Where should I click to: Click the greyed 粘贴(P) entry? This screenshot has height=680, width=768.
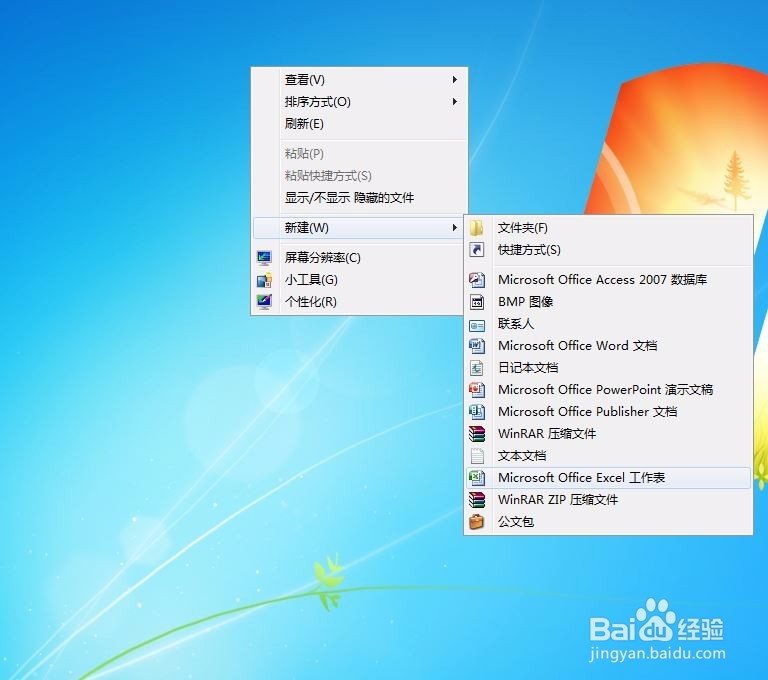[359, 153]
